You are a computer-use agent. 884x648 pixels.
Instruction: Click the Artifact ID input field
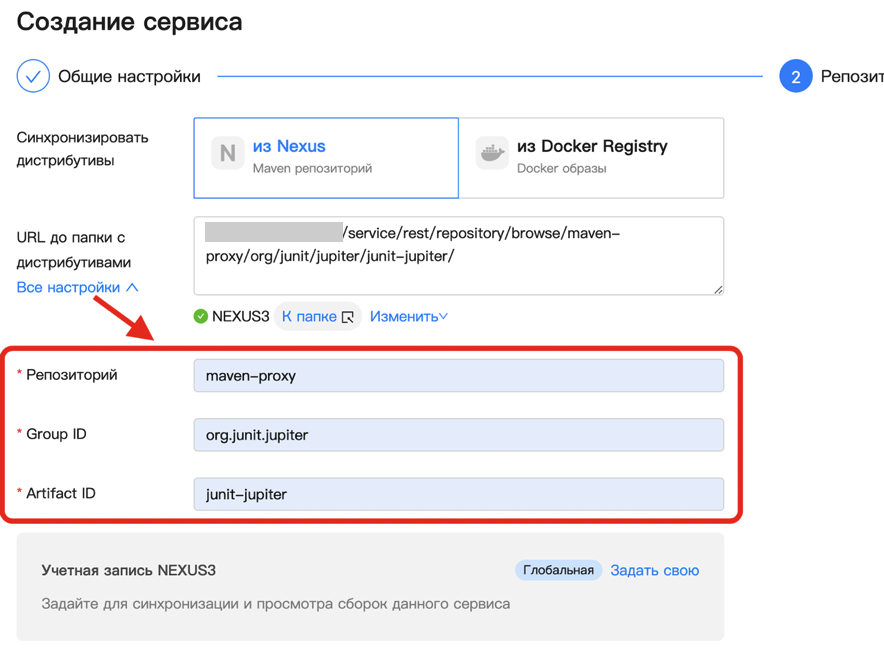click(458, 494)
